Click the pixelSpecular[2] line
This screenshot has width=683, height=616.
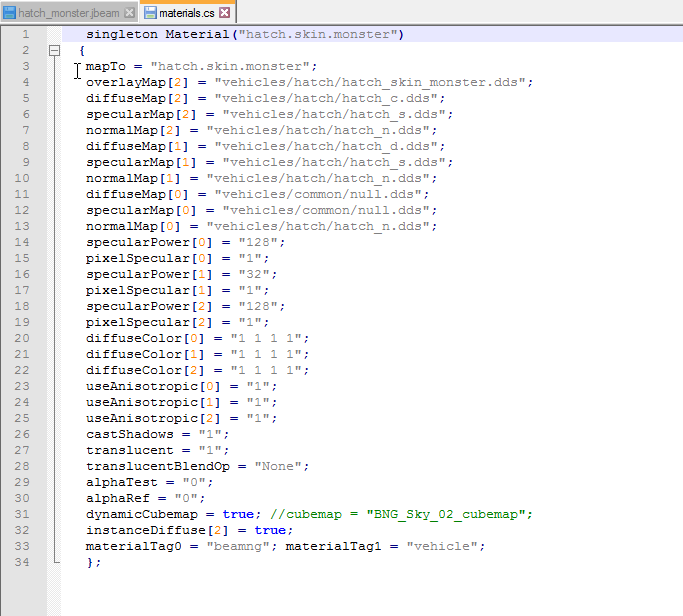[x=177, y=322]
